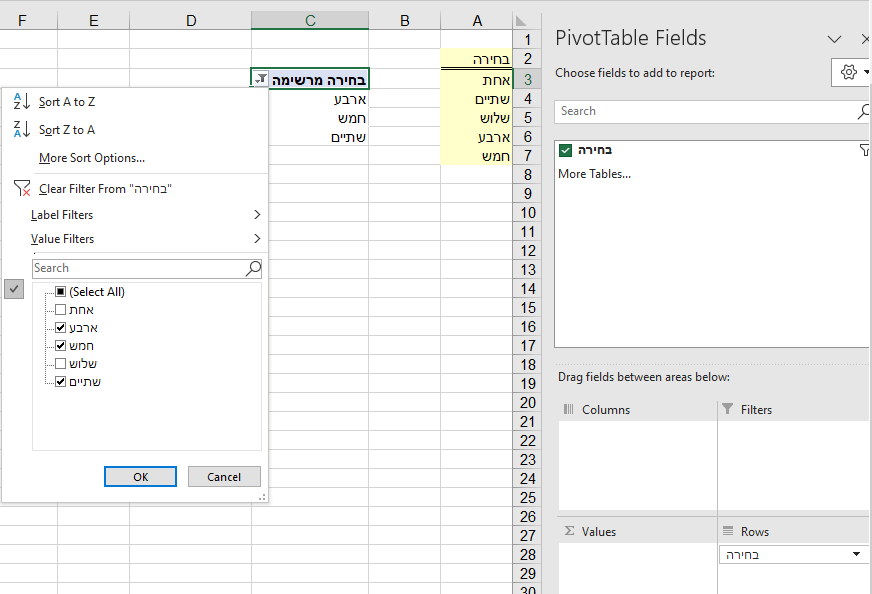The width and height of the screenshot is (872, 594).
Task: Click the resize grip of the filter menu
Action: pyautogui.click(x=261, y=497)
